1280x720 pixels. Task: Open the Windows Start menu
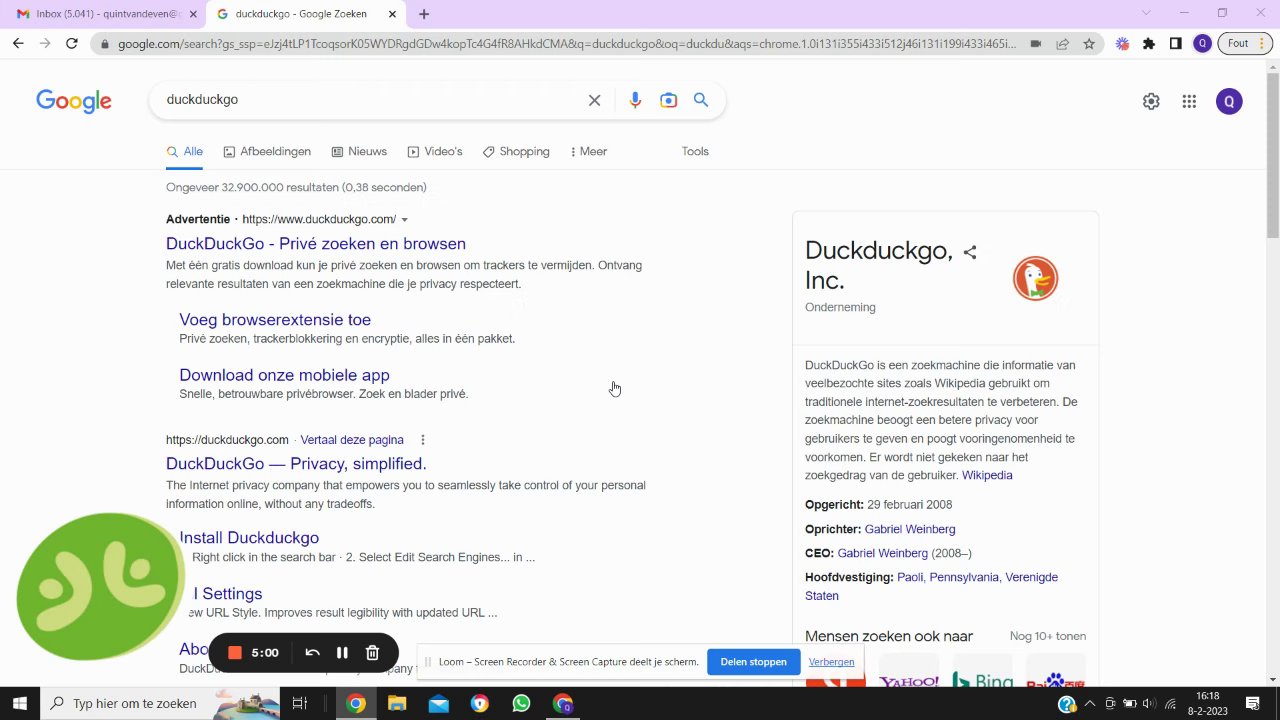pyautogui.click(x=20, y=703)
